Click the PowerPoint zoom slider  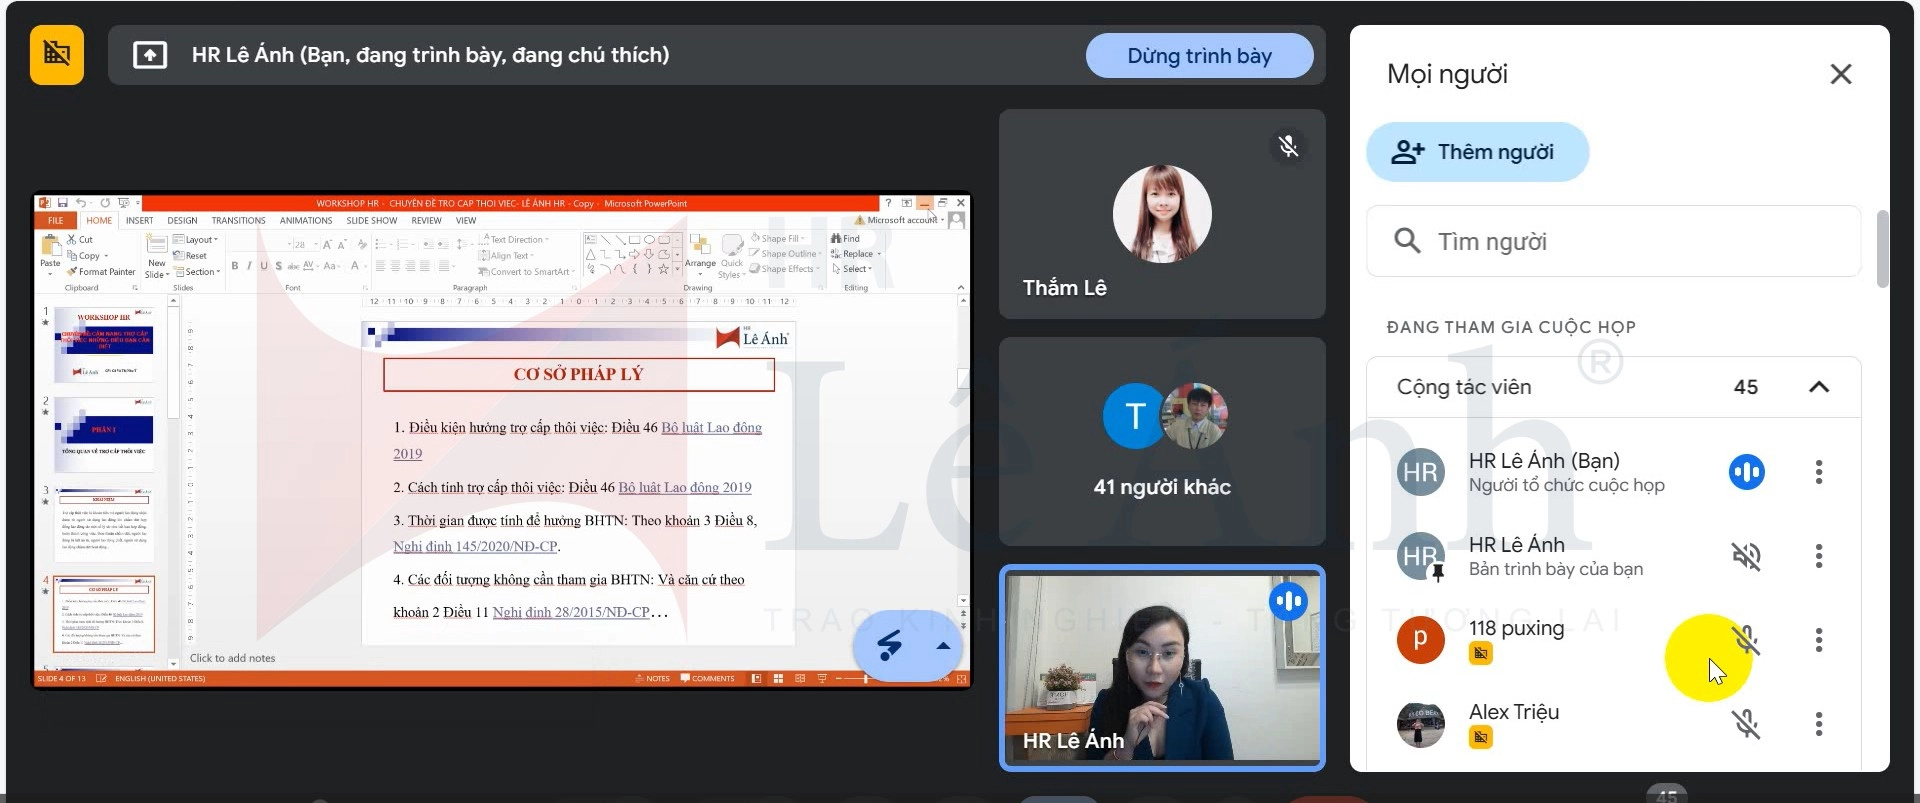[866, 679]
